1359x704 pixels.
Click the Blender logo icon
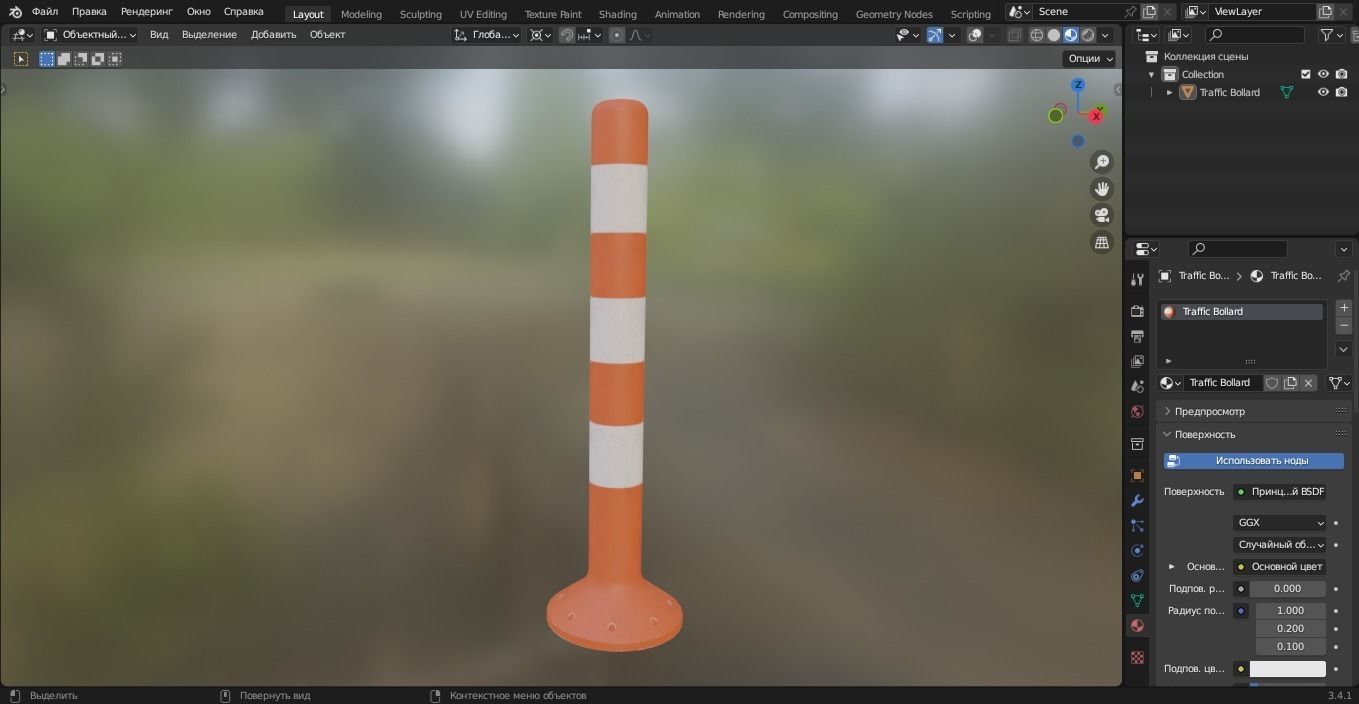coord(15,12)
